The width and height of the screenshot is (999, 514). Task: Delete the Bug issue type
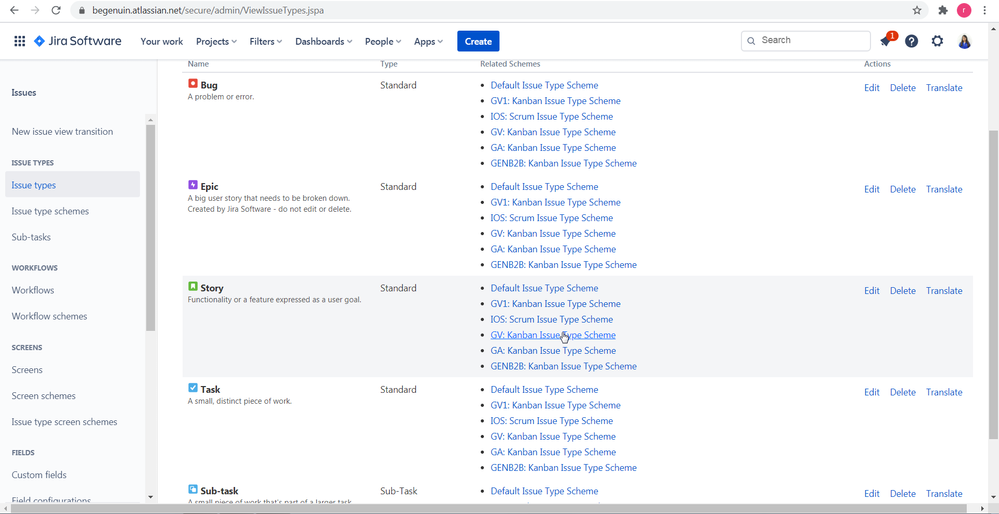903,88
